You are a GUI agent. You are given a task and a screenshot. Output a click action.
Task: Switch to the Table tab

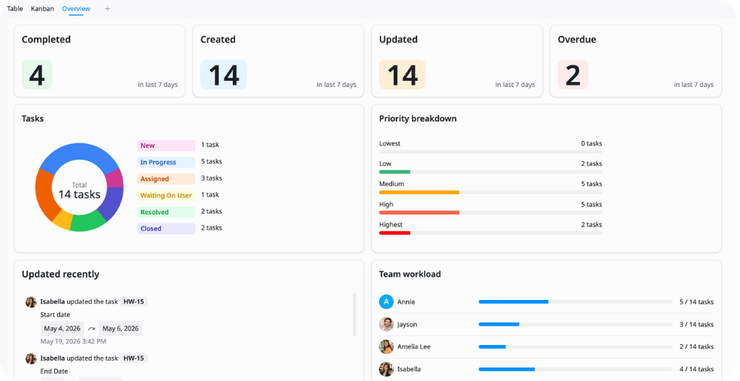click(15, 8)
